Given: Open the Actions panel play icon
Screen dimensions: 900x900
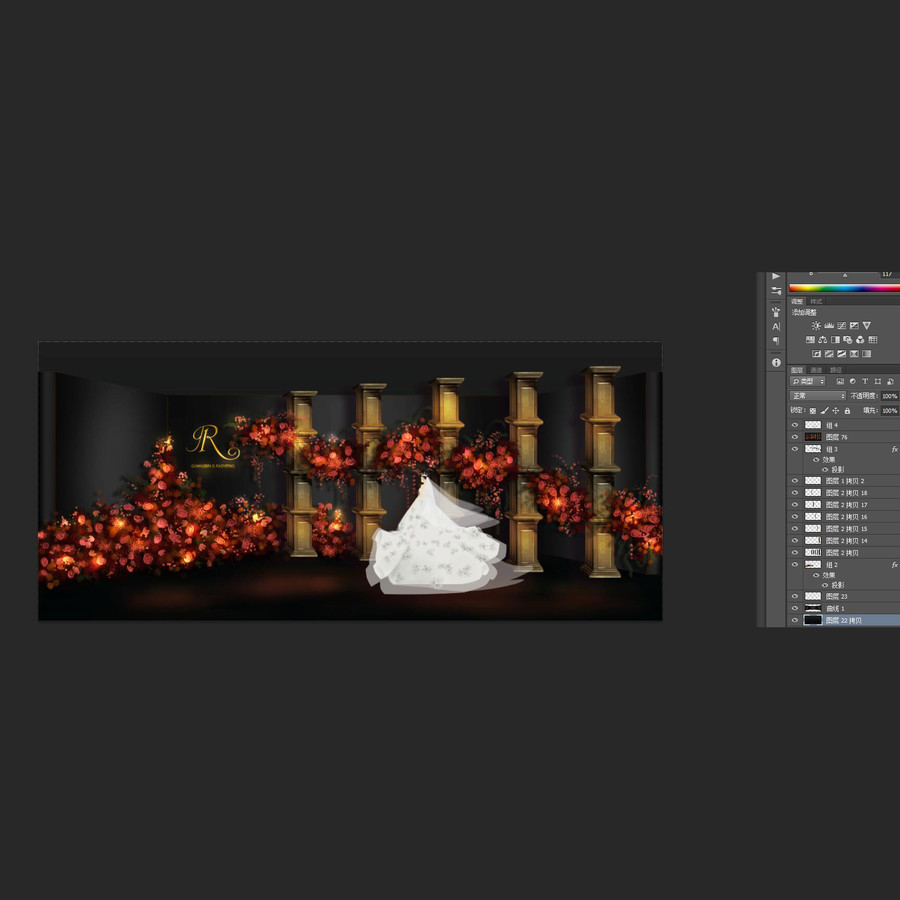Looking at the screenshot, I should pyautogui.click(x=775, y=276).
